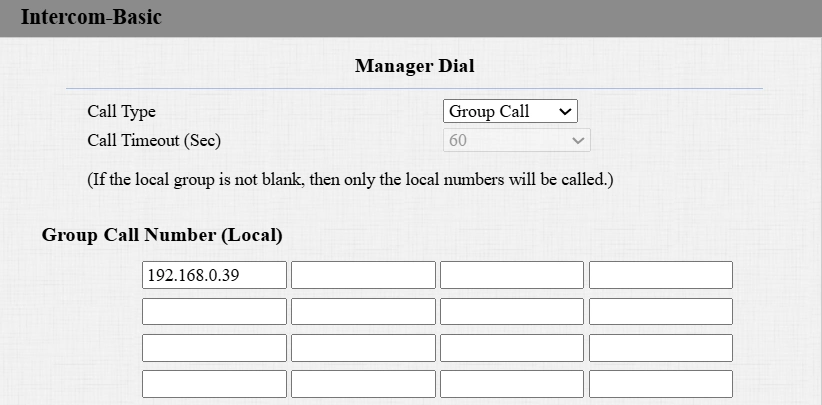Click fourth-row fourth-column group call field
The image size is (822, 405).
point(660,384)
